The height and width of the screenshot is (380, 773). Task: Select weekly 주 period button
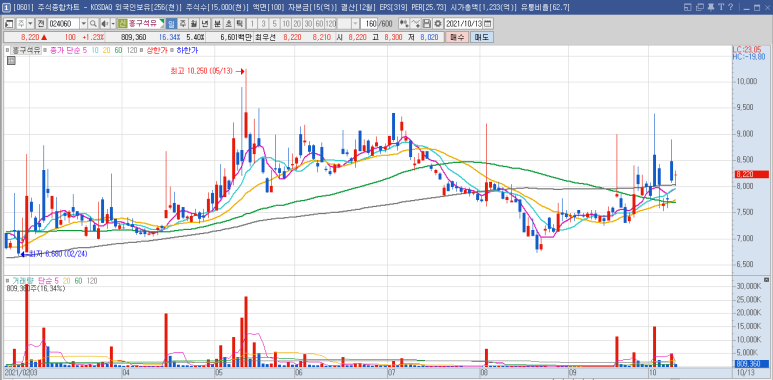click(x=182, y=24)
